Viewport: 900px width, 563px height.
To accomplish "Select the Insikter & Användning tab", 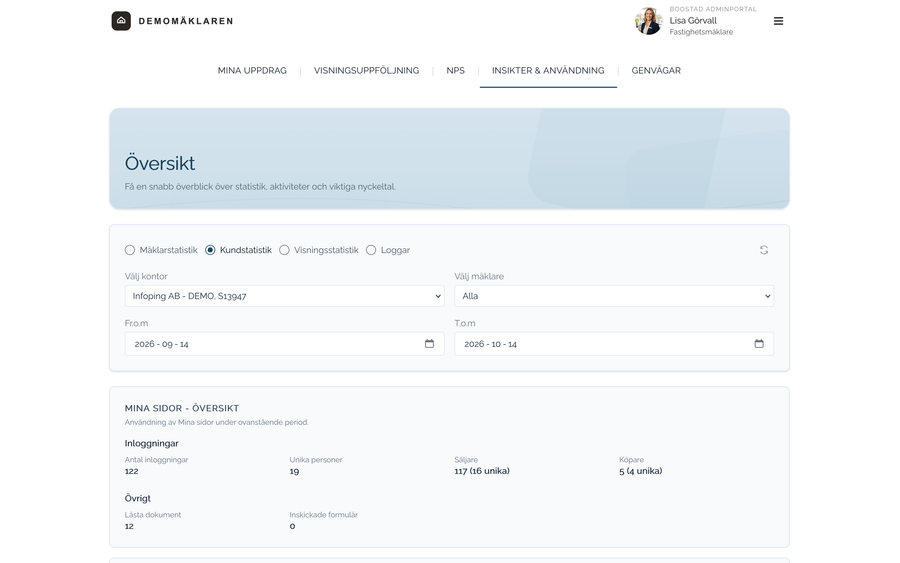I will click(x=548, y=71).
